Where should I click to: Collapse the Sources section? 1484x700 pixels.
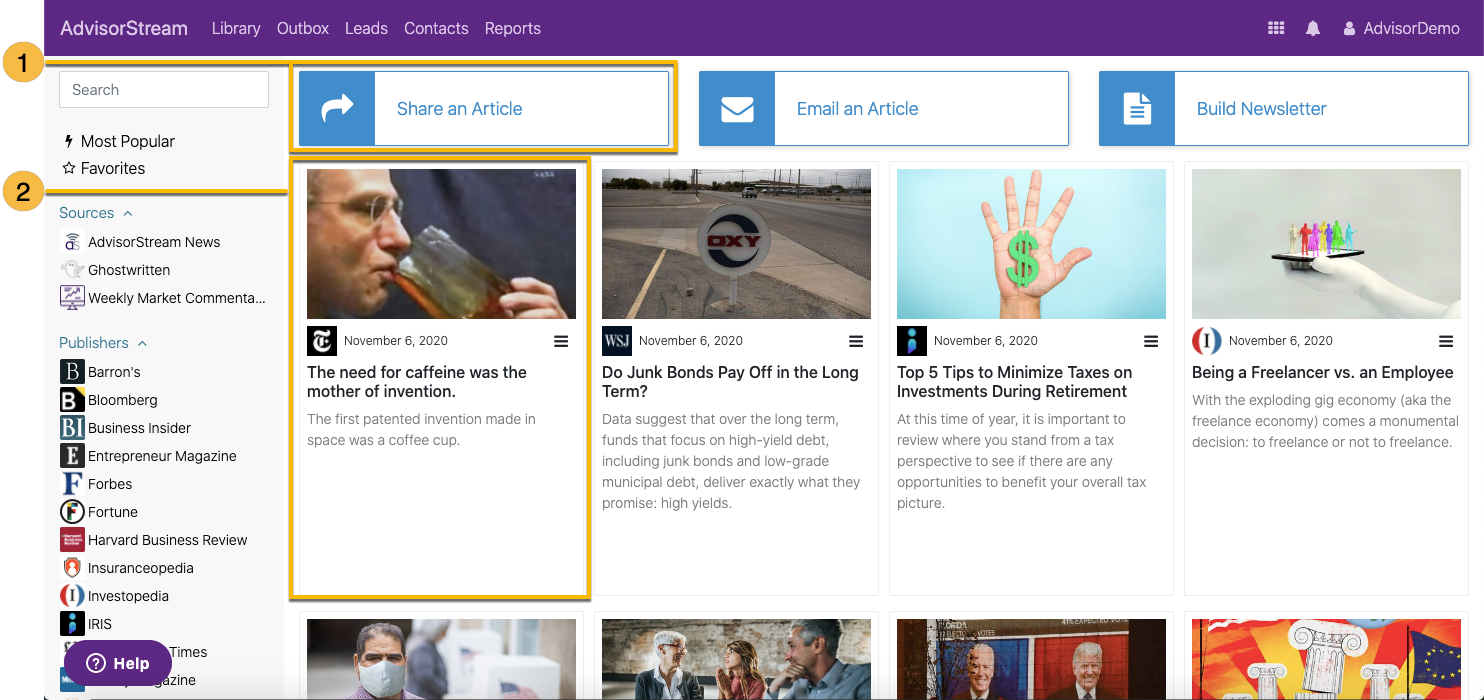coord(96,213)
